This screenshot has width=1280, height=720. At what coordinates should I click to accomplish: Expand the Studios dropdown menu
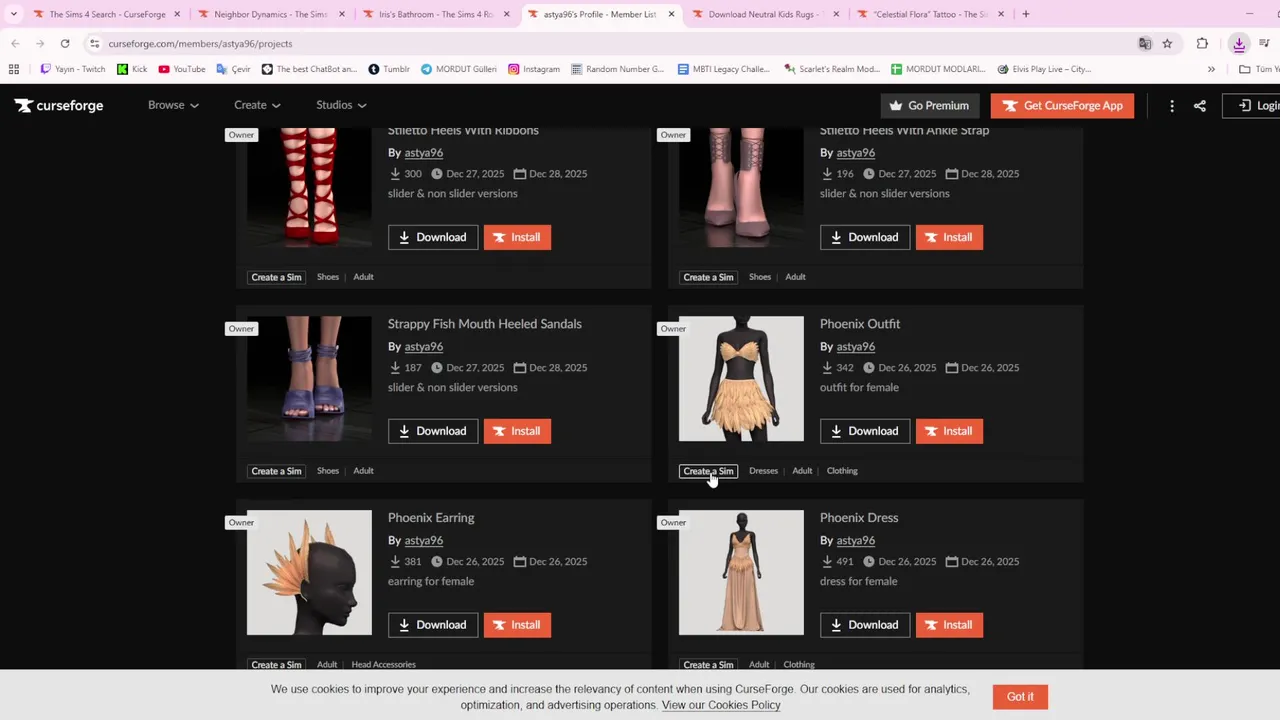[x=341, y=105]
